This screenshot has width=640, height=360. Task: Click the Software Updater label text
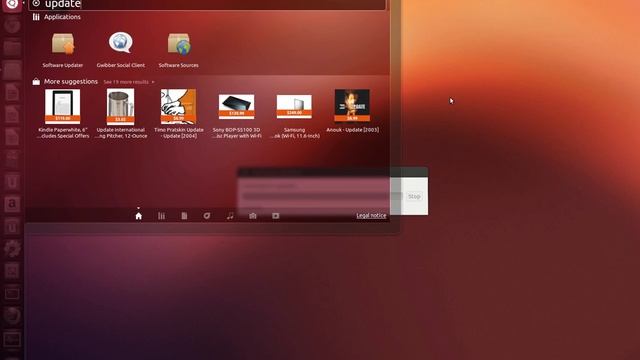(63, 65)
